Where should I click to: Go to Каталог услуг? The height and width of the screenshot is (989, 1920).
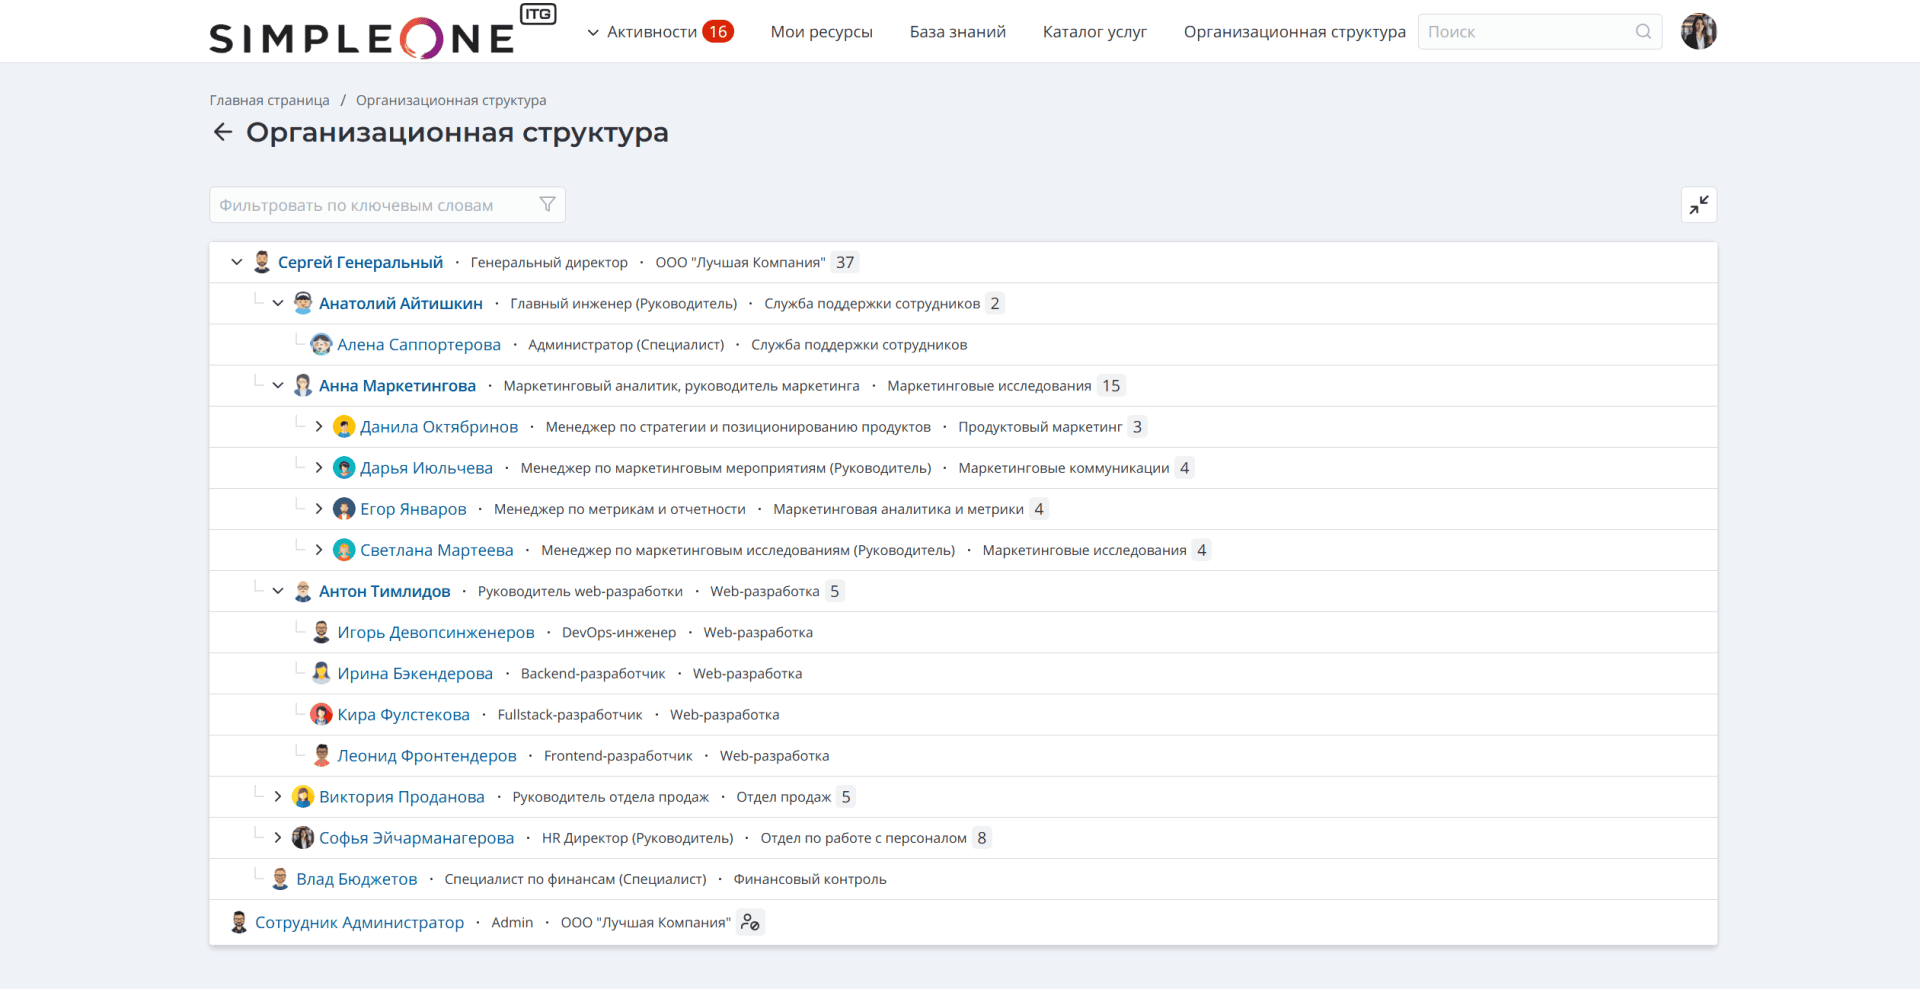point(1094,32)
